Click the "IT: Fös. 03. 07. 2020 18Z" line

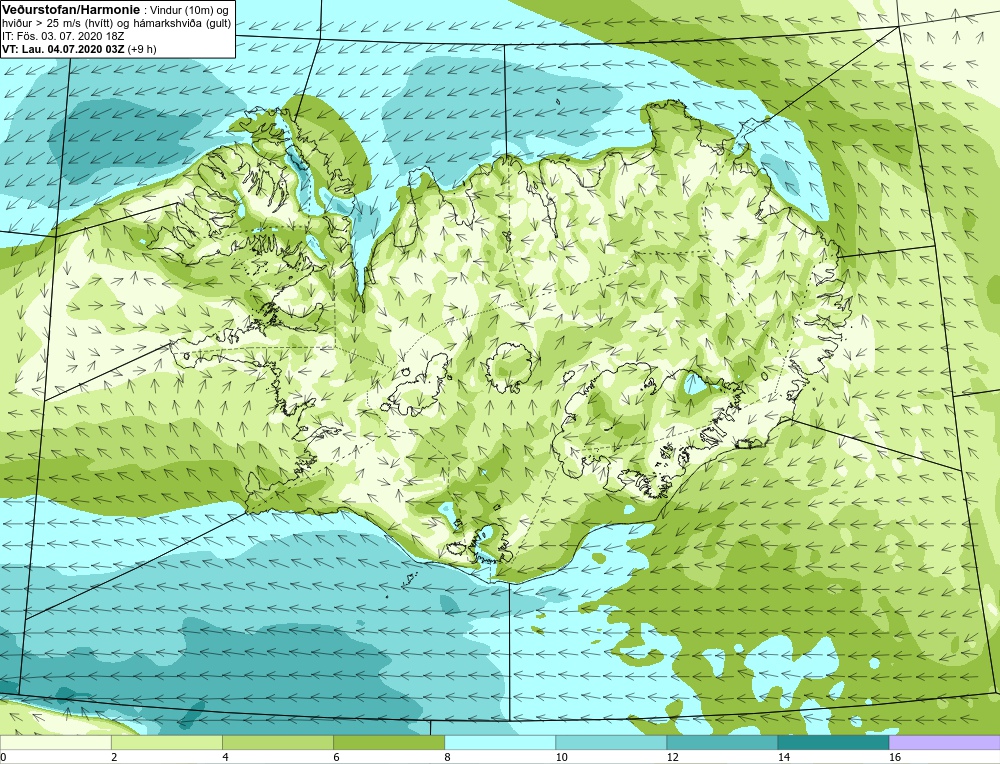(62, 36)
